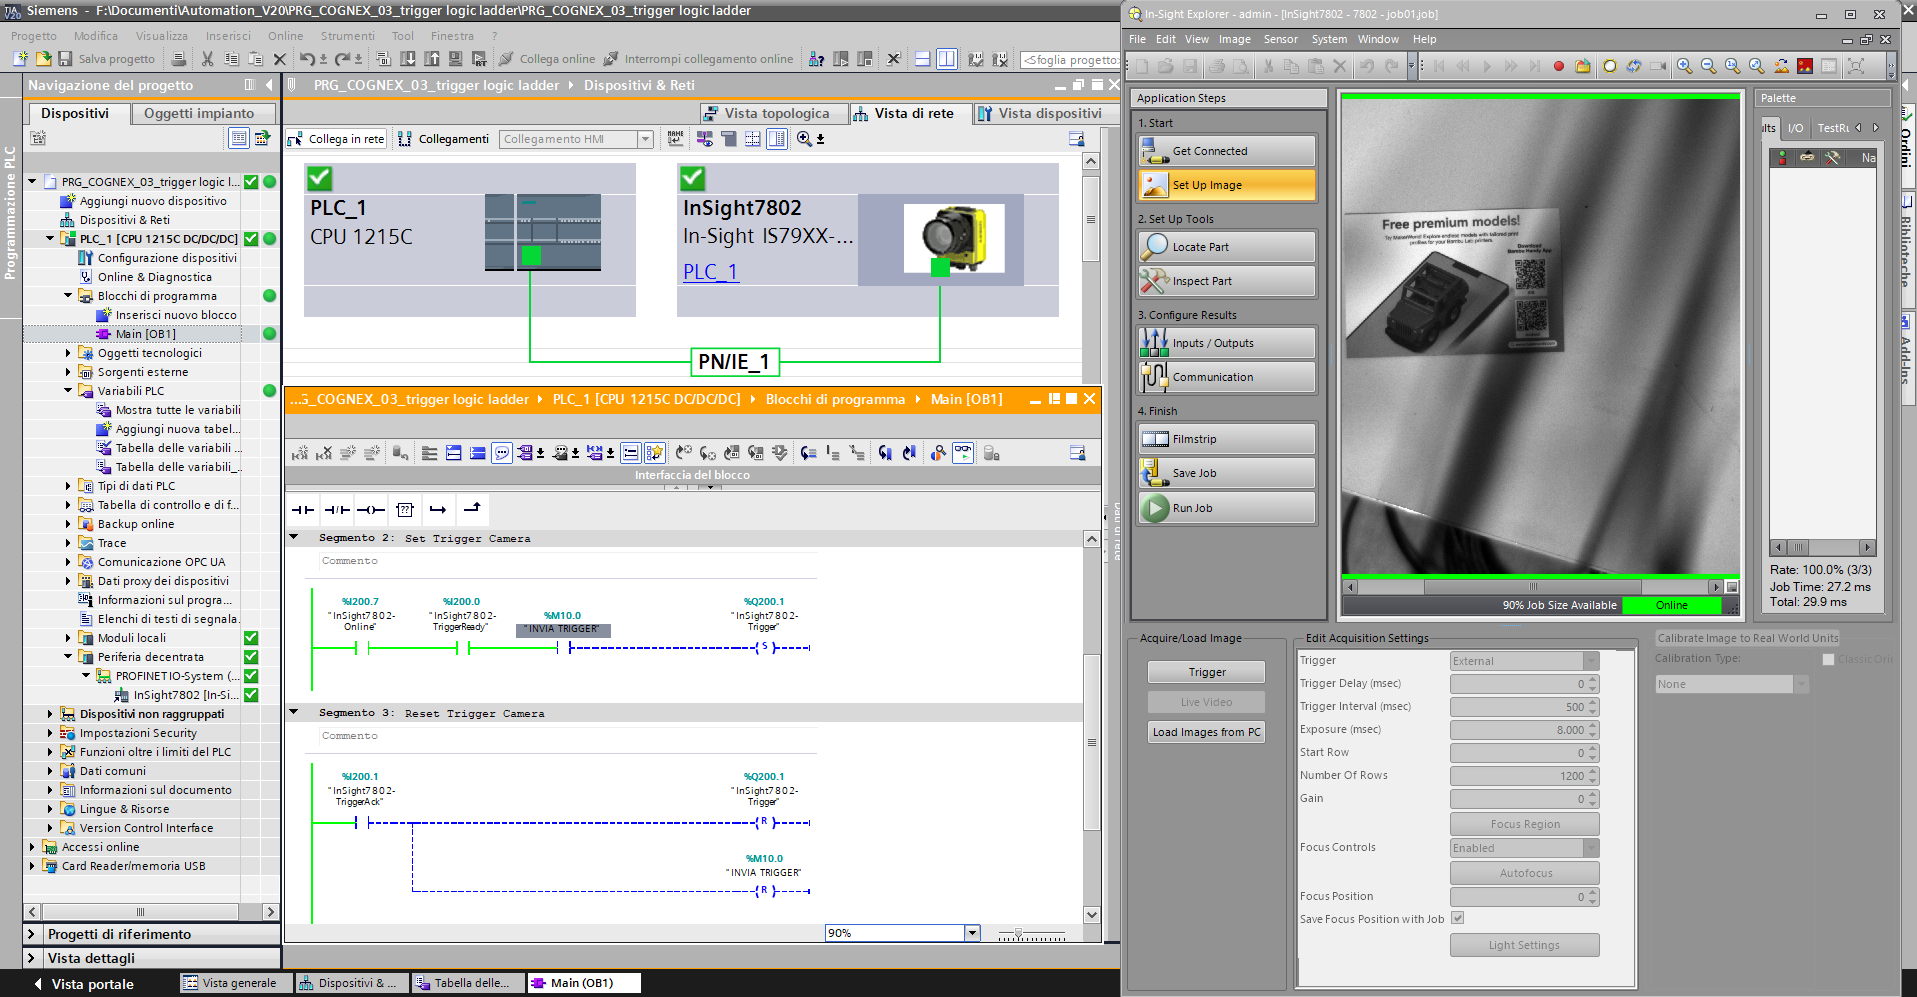Open the Sensor menu in In-Sight Explorer
Viewport: 1917px width, 997px height.
point(1280,39)
